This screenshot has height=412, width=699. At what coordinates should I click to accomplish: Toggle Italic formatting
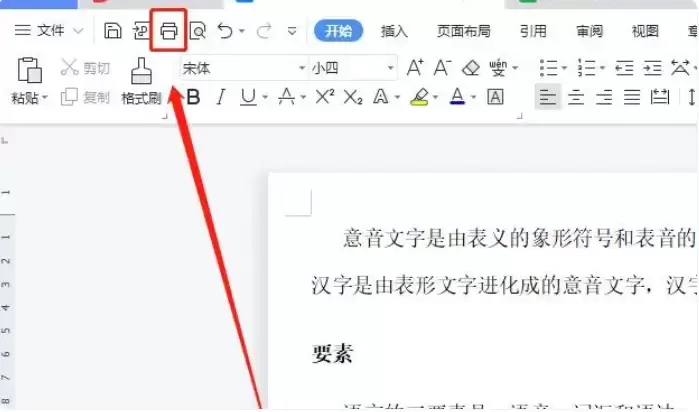221,97
